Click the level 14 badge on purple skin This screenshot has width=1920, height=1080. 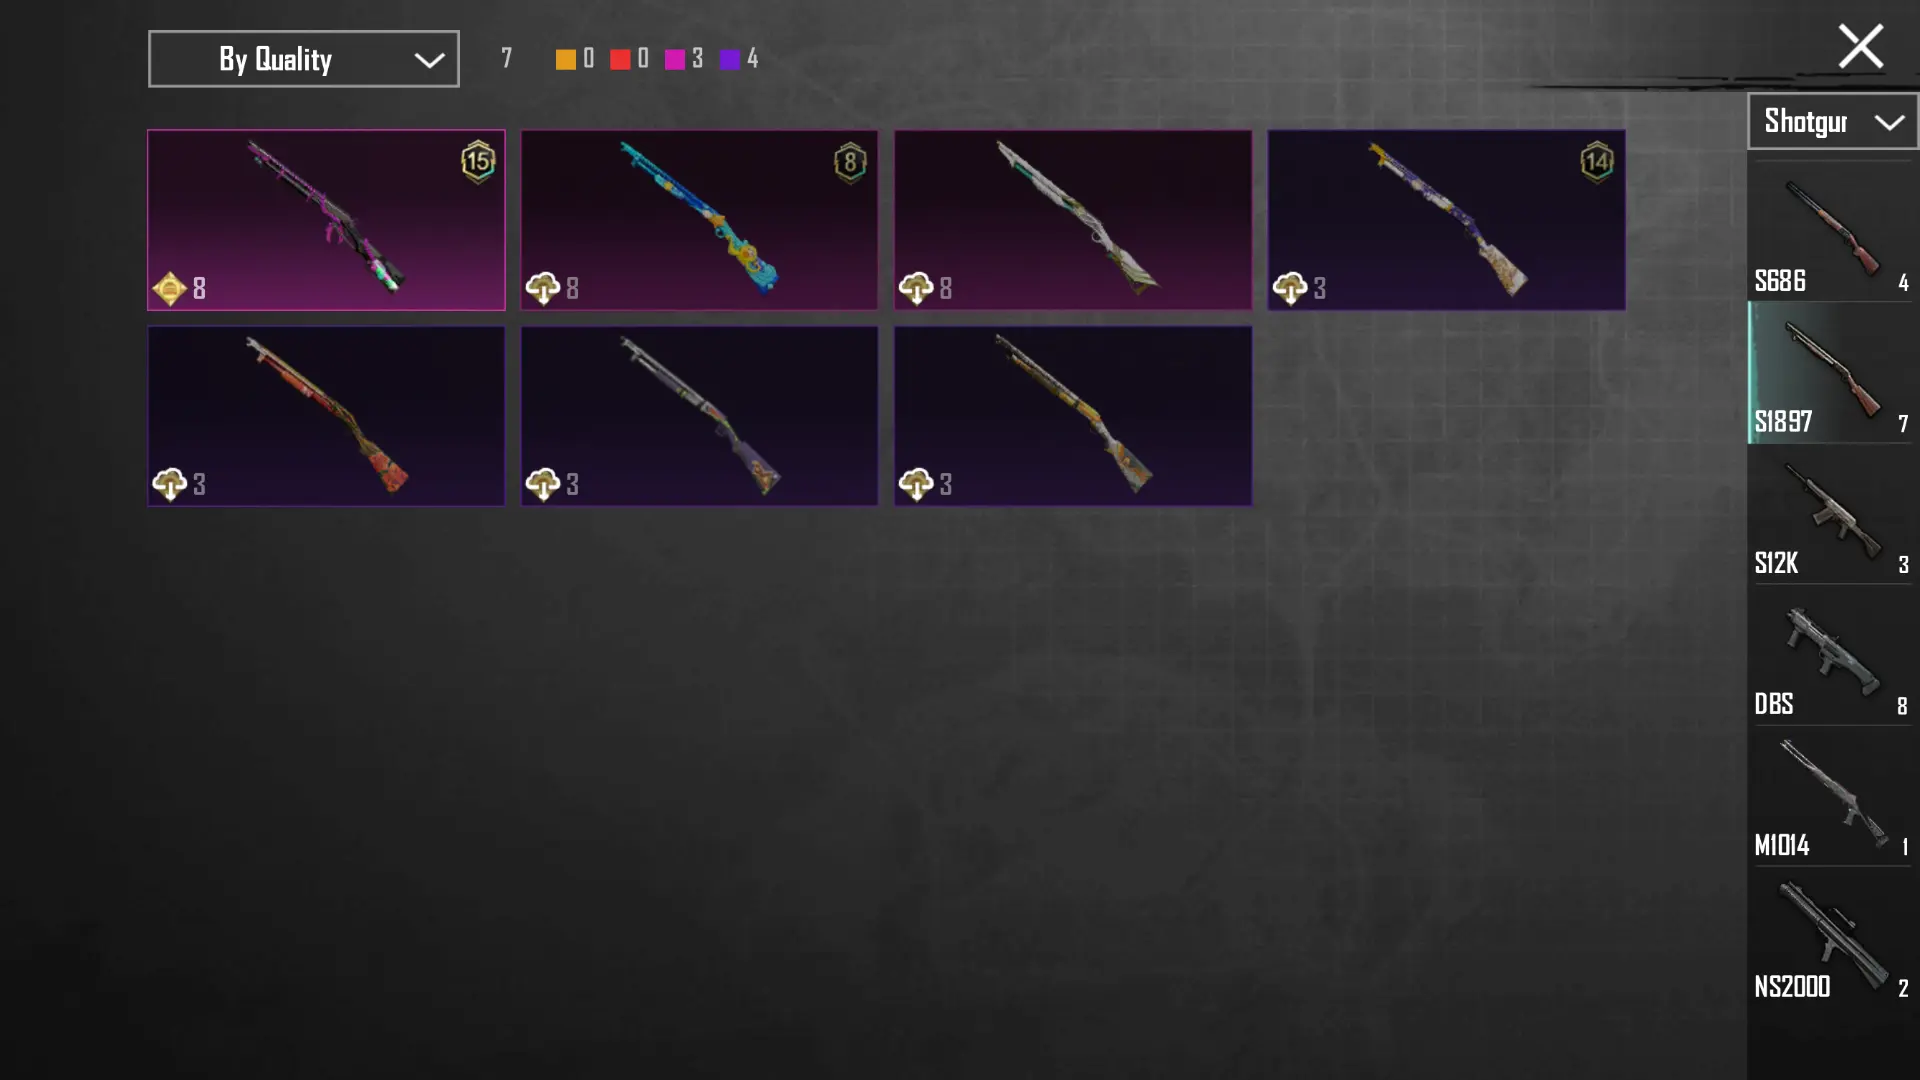click(x=1597, y=161)
